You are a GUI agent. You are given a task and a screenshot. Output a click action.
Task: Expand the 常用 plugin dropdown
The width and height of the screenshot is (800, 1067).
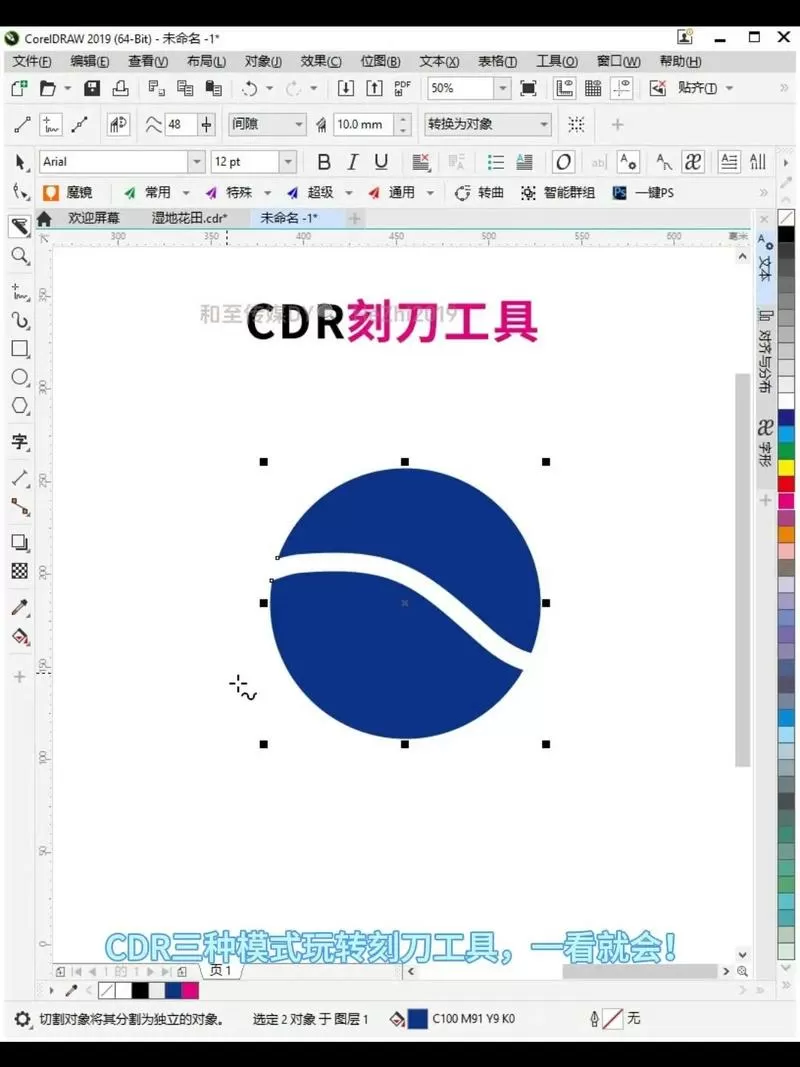pos(186,193)
